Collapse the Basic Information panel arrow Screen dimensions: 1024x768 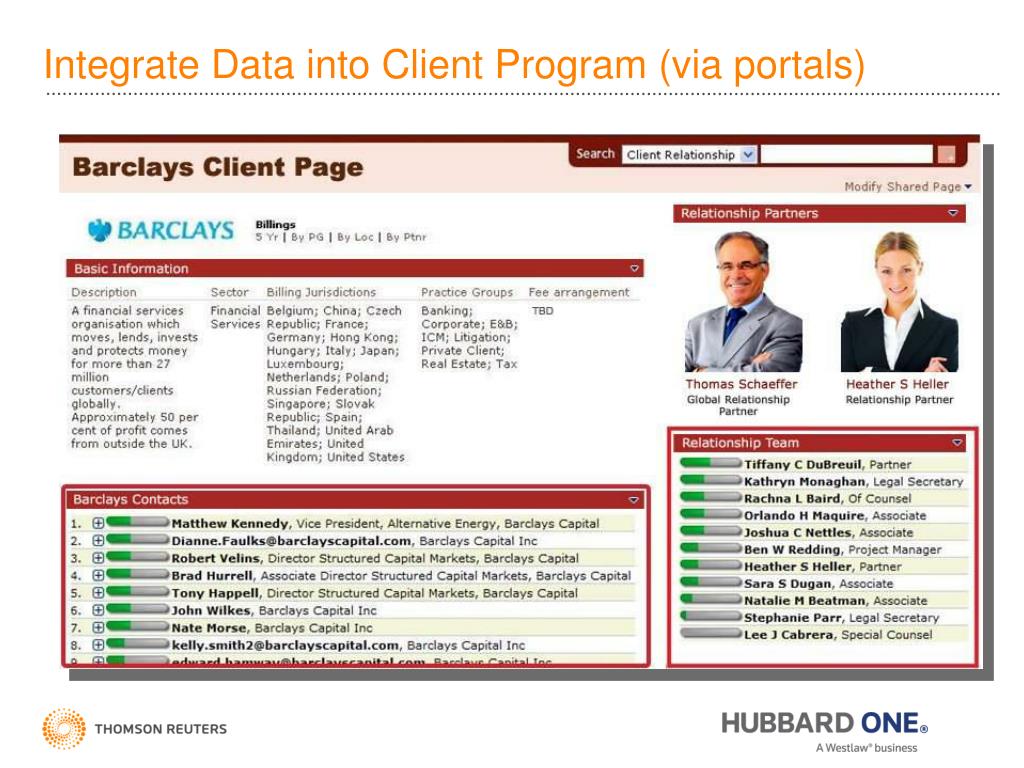(634, 268)
